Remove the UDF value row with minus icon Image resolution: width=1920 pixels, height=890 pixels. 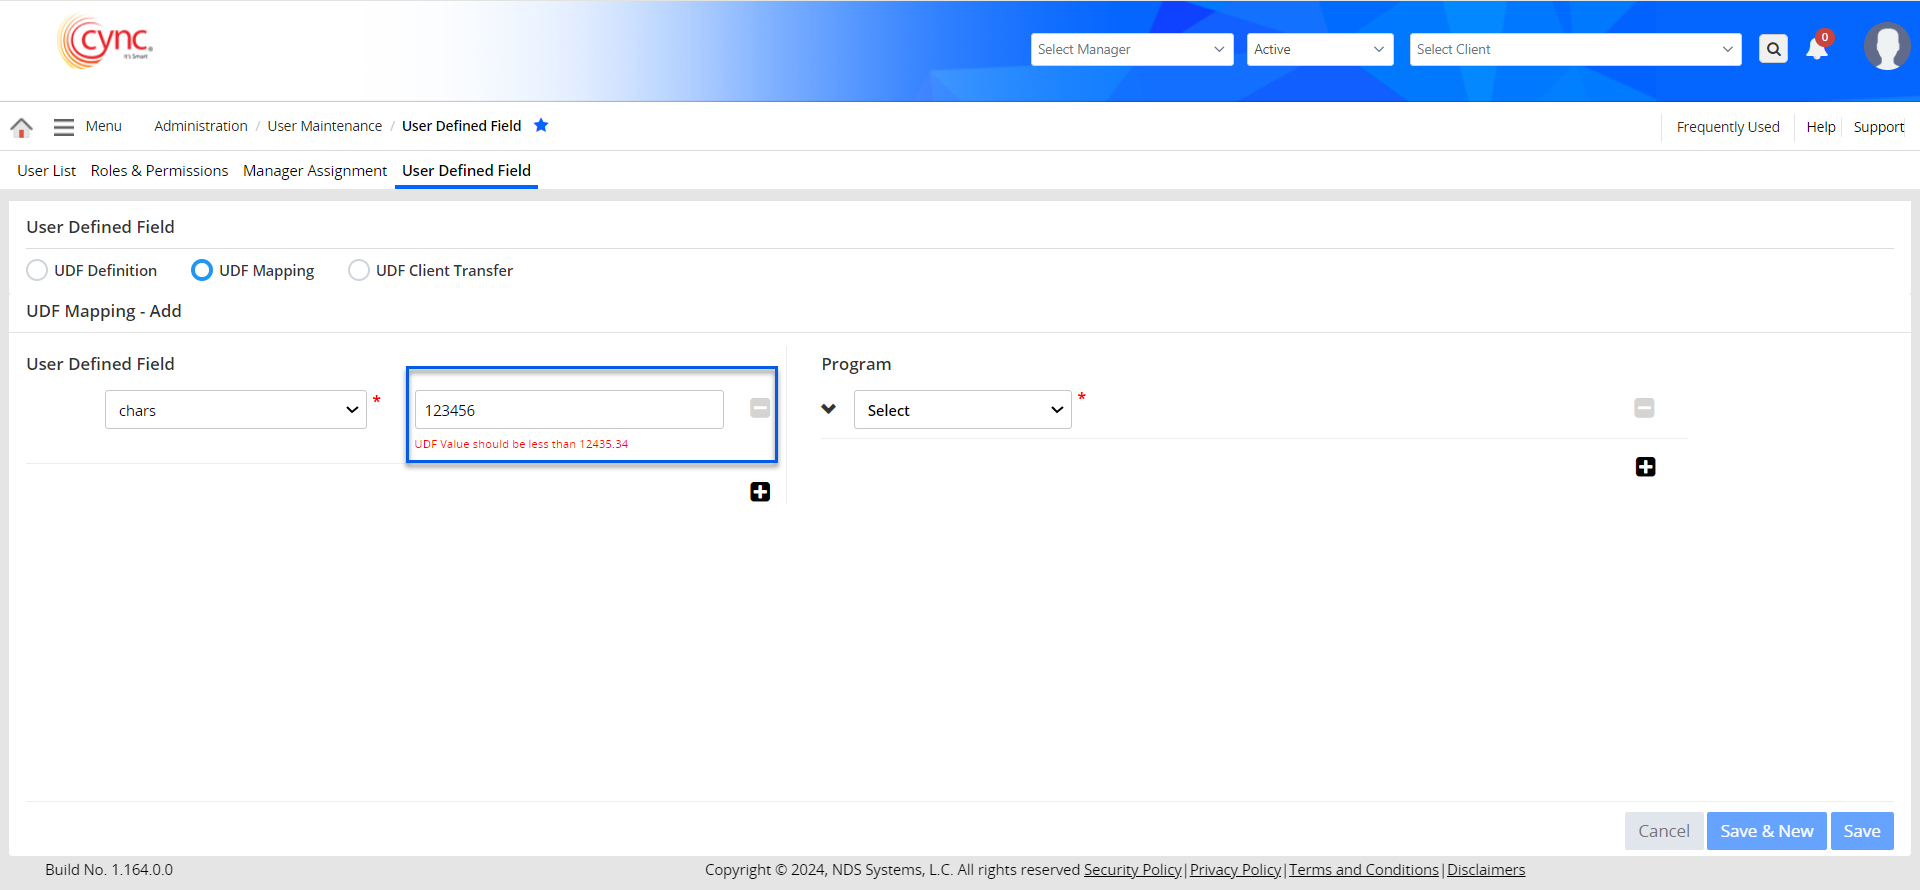click(760, 408)
